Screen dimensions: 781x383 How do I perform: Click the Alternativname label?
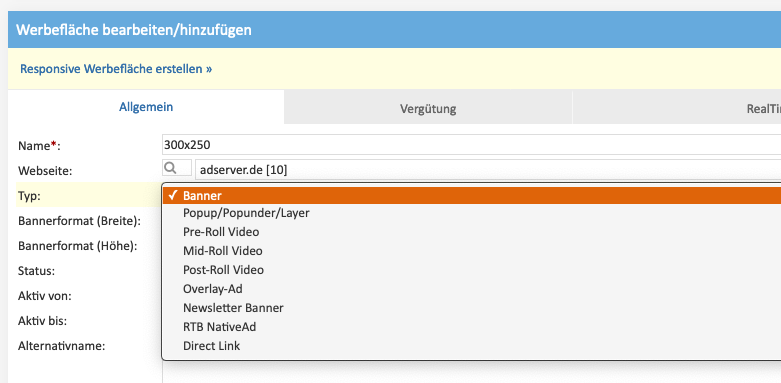(61, 346)
